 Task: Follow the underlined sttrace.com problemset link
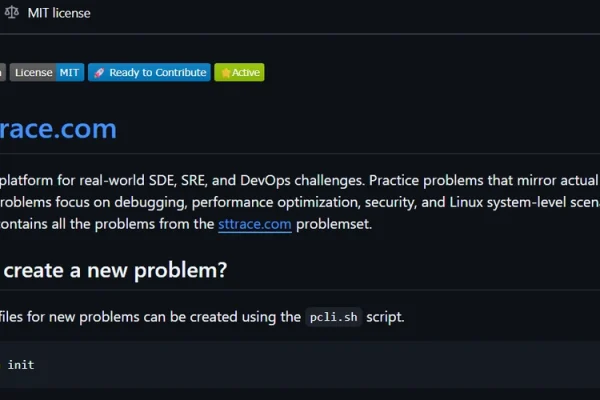click(x=255, y=224)
